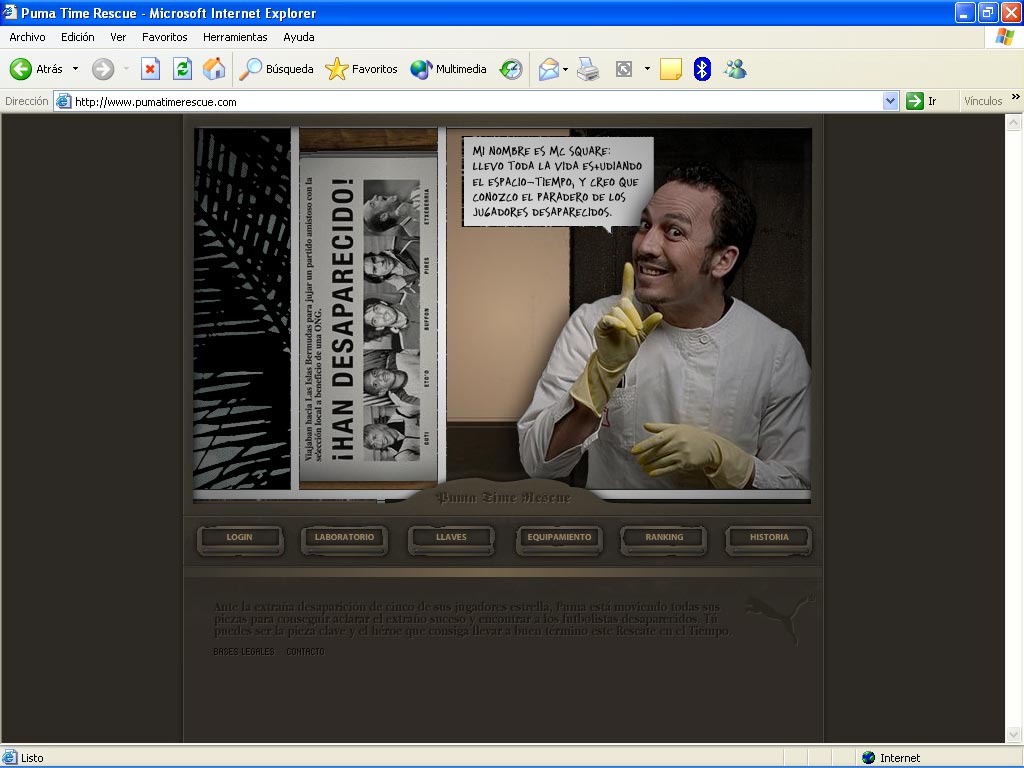Open the Mail envelope icon
The image size is (1024, 768).
(x=549, y=69)
